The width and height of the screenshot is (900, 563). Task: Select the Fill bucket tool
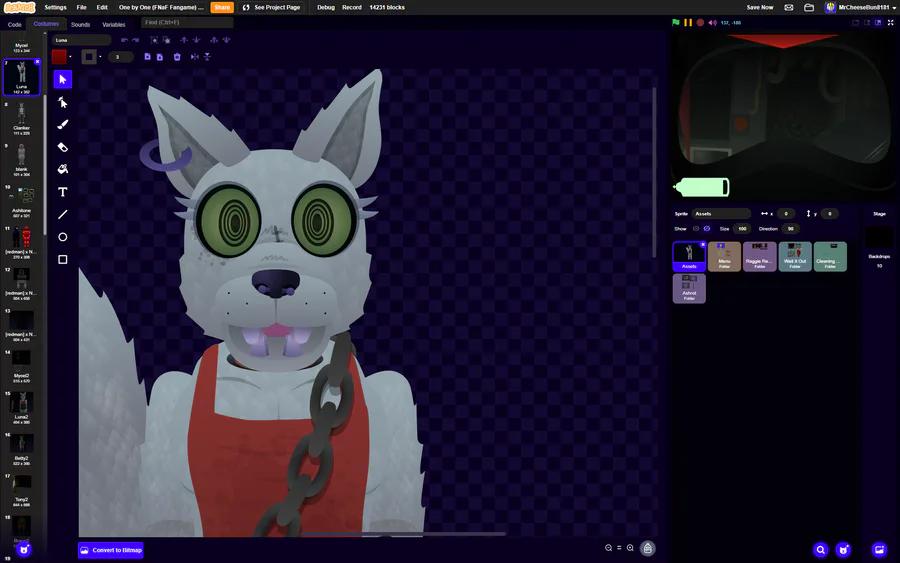63,169
